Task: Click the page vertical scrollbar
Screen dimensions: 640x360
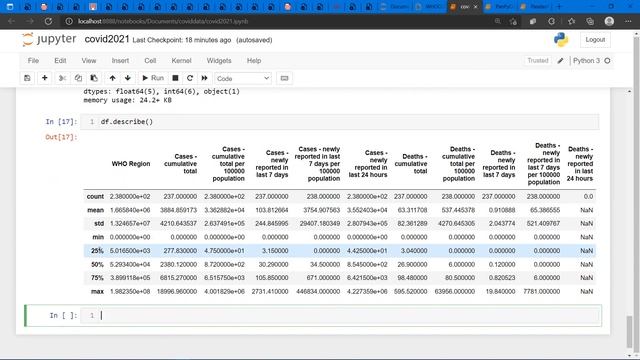Action: (x=630, y=331)
